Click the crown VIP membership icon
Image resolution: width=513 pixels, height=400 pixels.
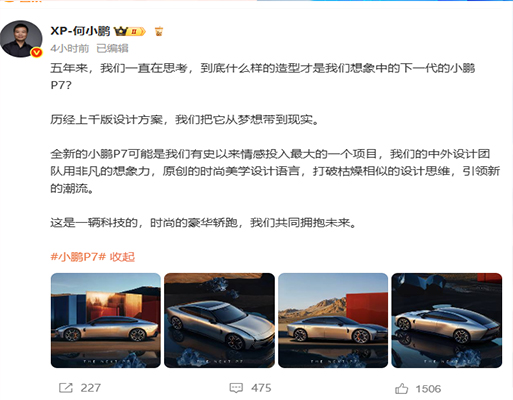120,31
